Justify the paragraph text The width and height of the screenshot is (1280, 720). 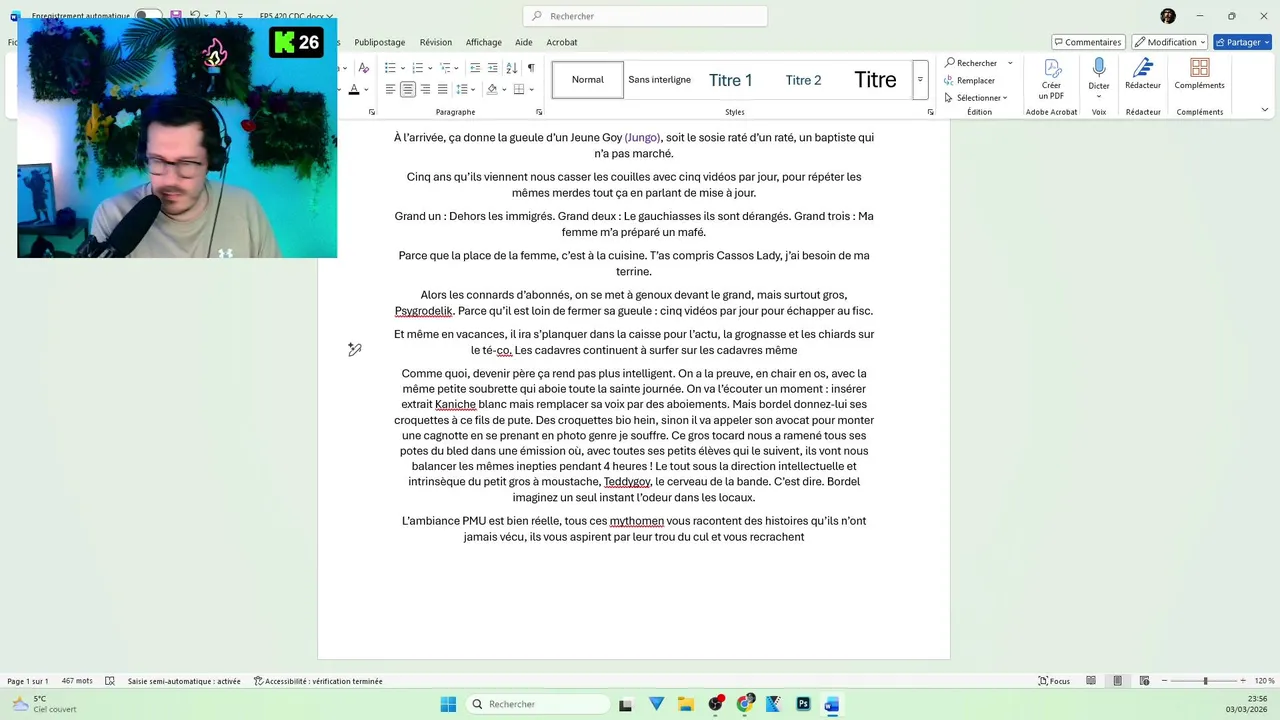[x=442, y=89]
